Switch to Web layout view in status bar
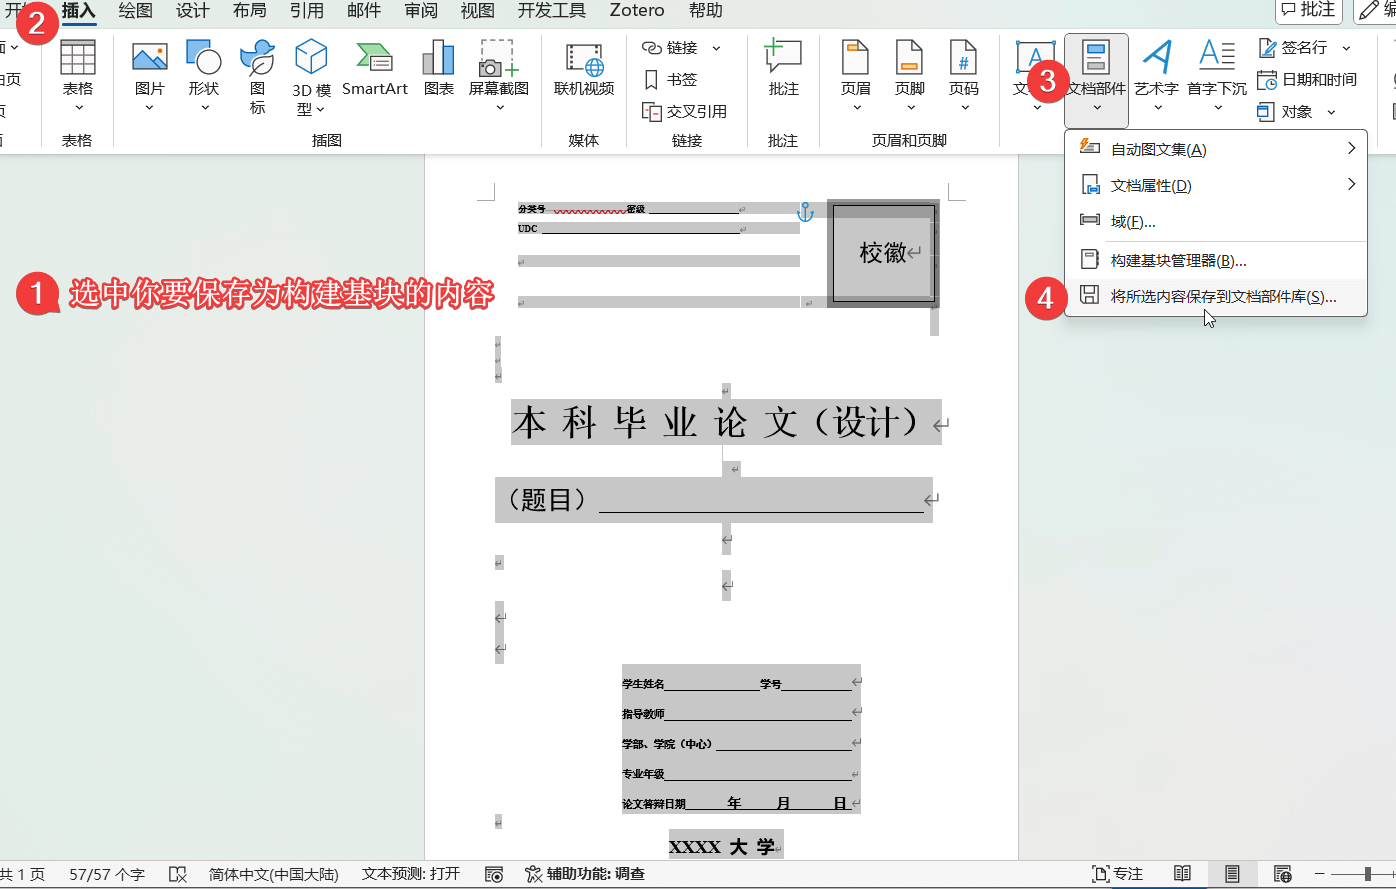The image size is (1396, 889). [1282, 874]
